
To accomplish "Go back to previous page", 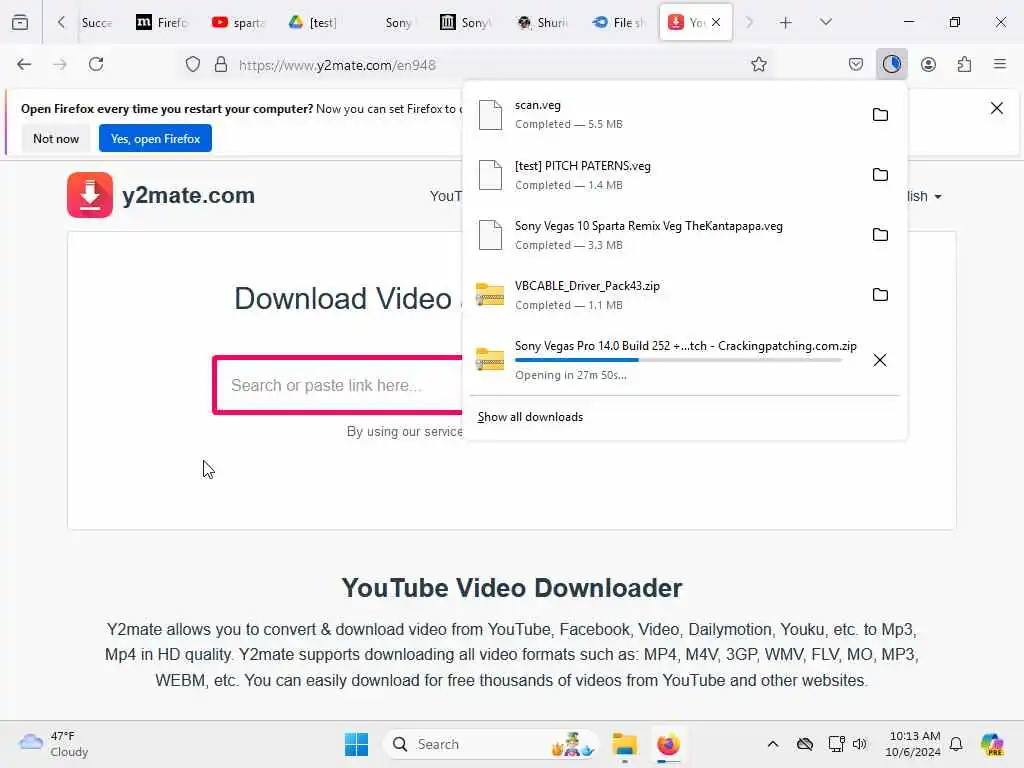I will pyautogui.click(x=24, y=64).
